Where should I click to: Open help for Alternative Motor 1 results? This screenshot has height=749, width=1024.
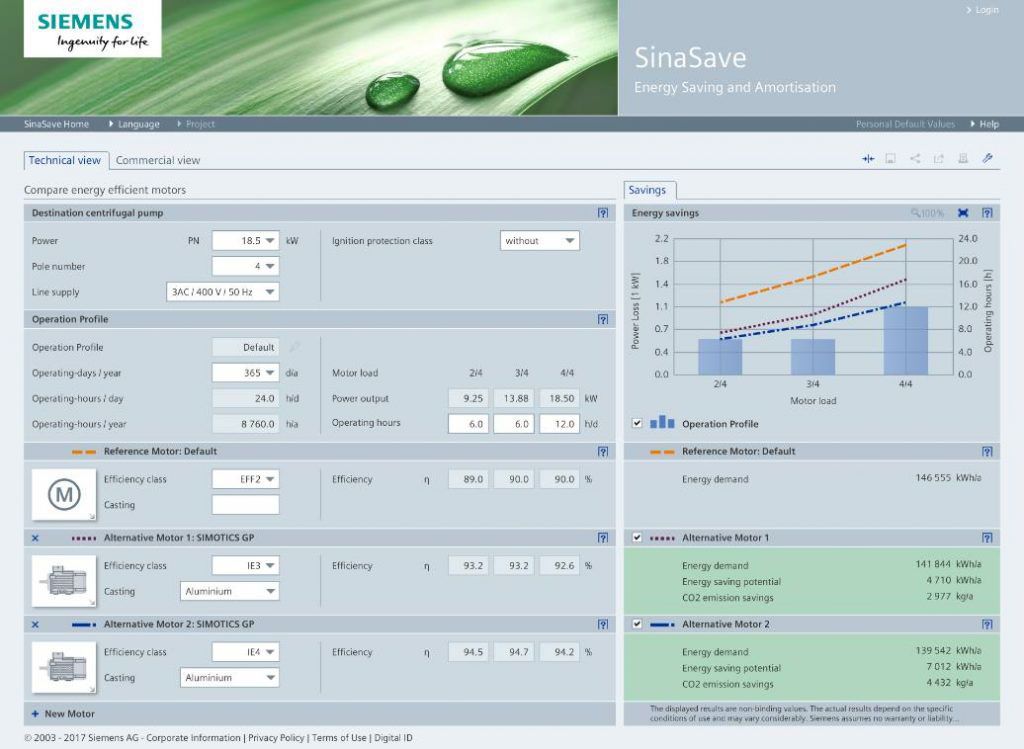(x=987, y=537)
